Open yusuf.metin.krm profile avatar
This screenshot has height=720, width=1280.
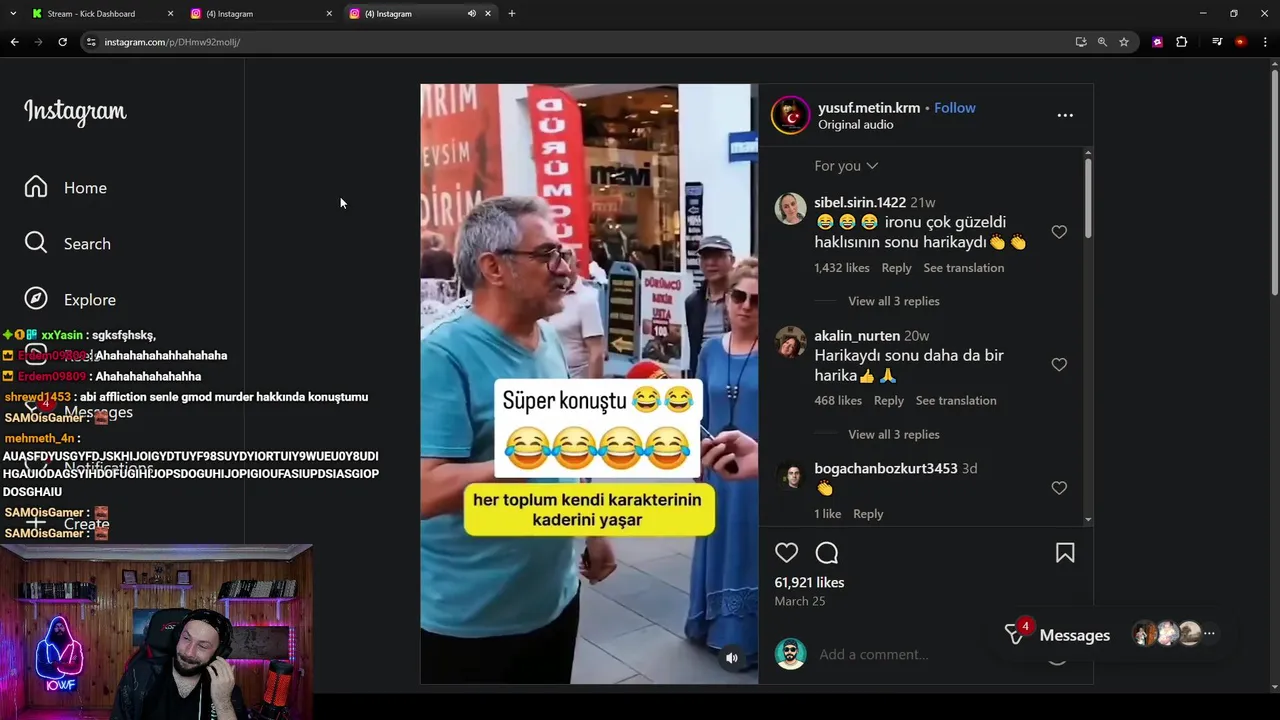pos(790,115)
